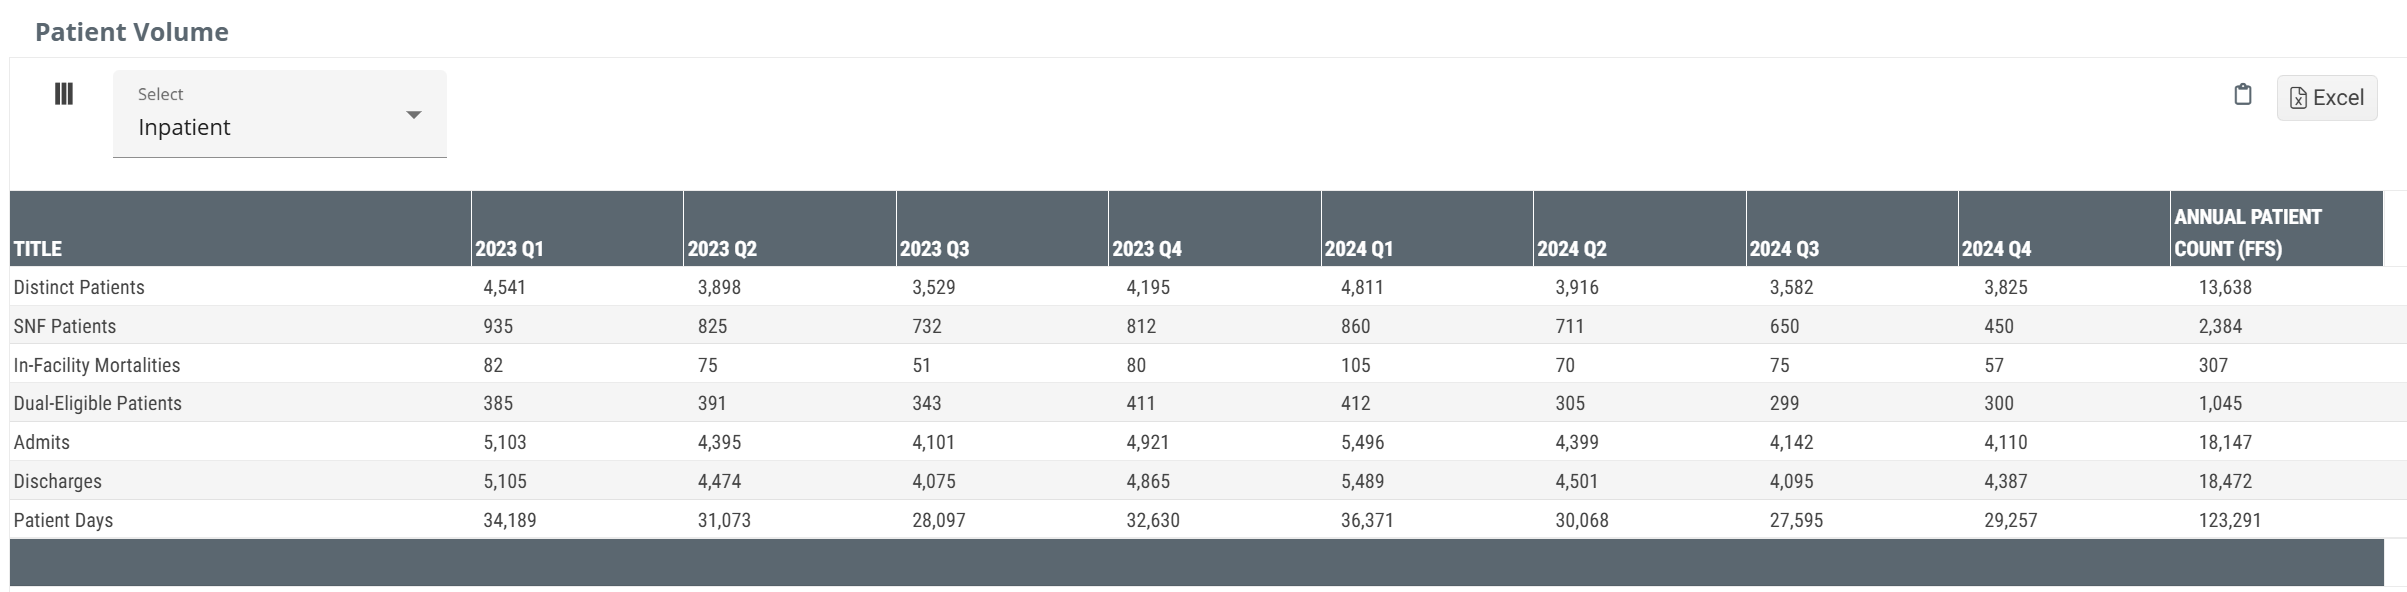2407x592 pixels.
Task: Click Annual Patient Count (FFS) header
Action: [2247, 233]
